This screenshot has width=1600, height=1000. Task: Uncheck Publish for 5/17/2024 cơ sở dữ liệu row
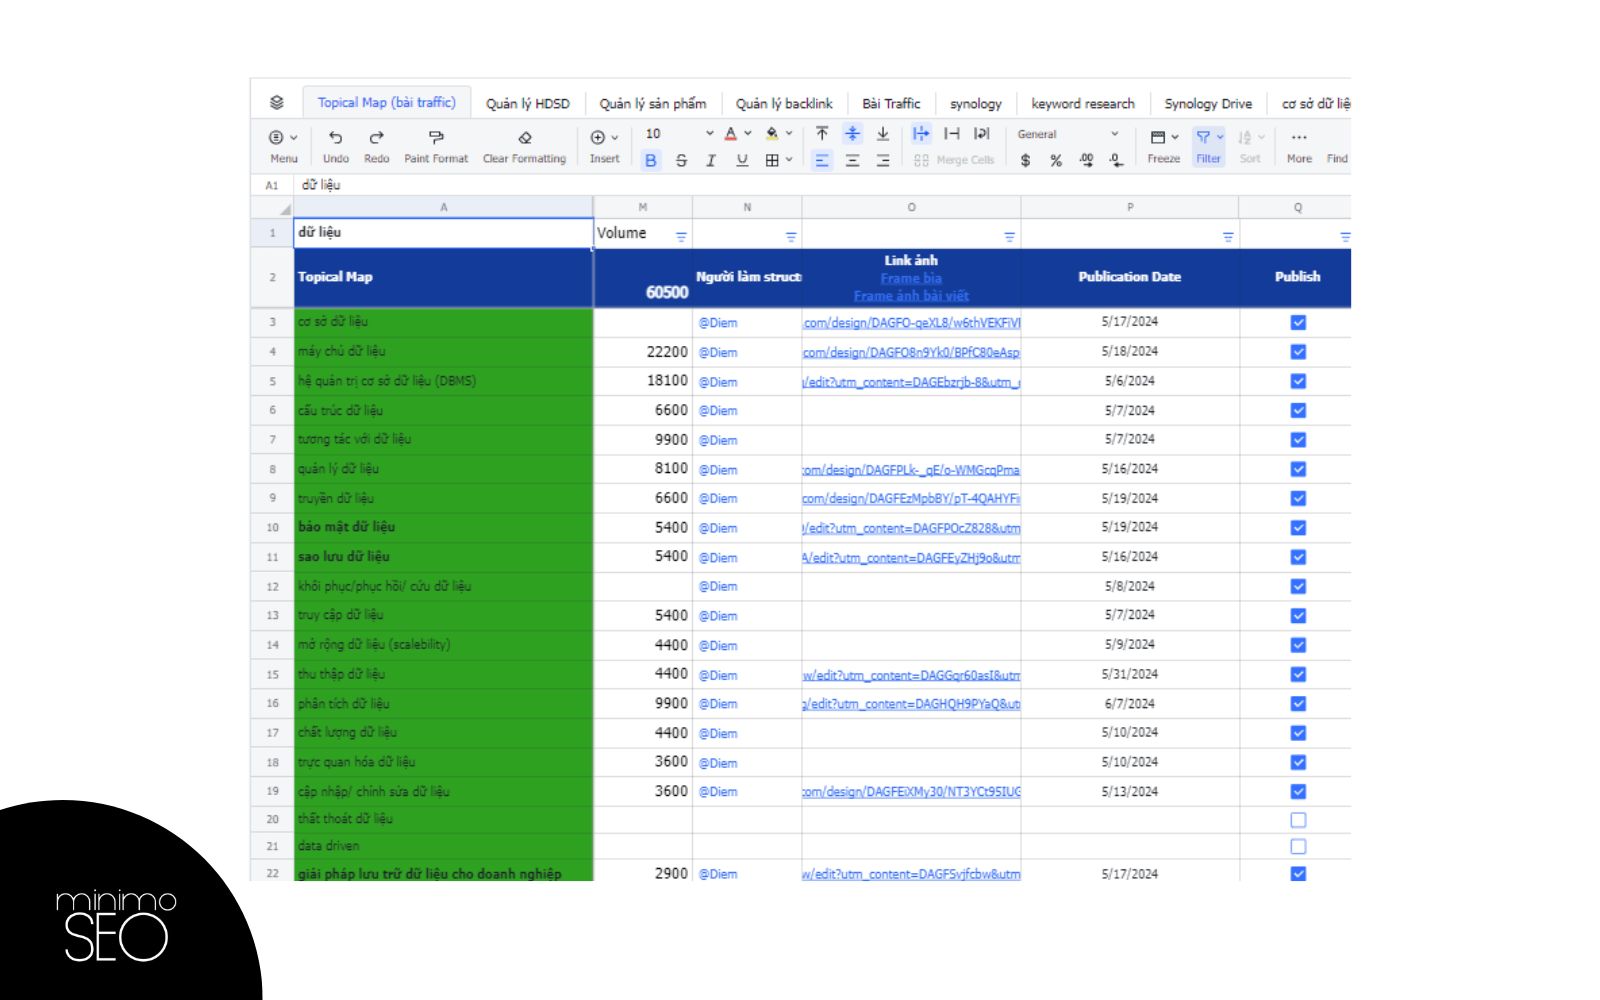(1298, 322)
